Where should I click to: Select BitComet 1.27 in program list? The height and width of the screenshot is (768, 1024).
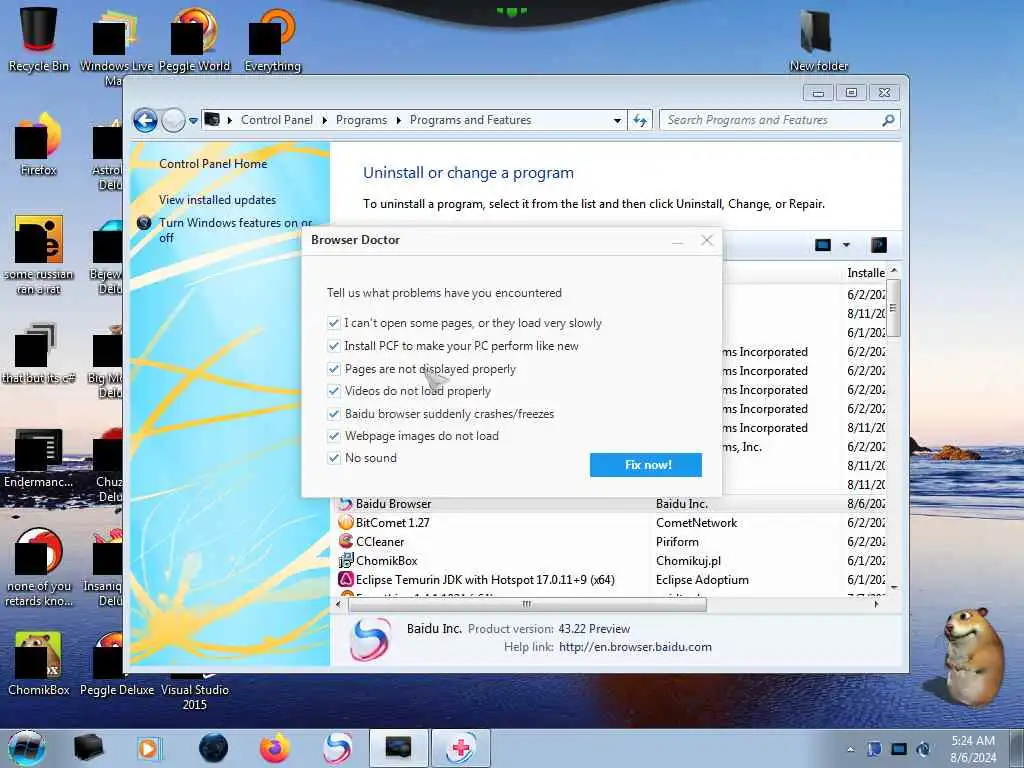click(611, 522)
